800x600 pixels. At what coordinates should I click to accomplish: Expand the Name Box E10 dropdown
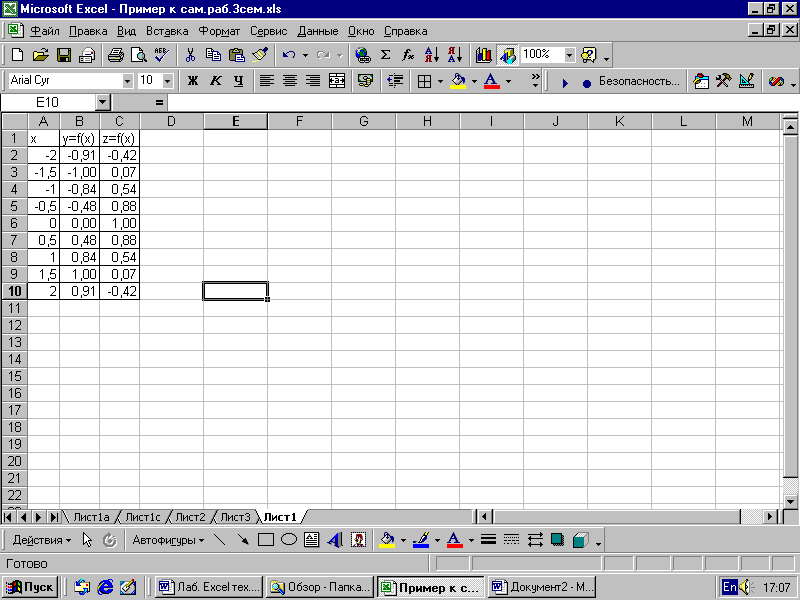pos(103,103)
